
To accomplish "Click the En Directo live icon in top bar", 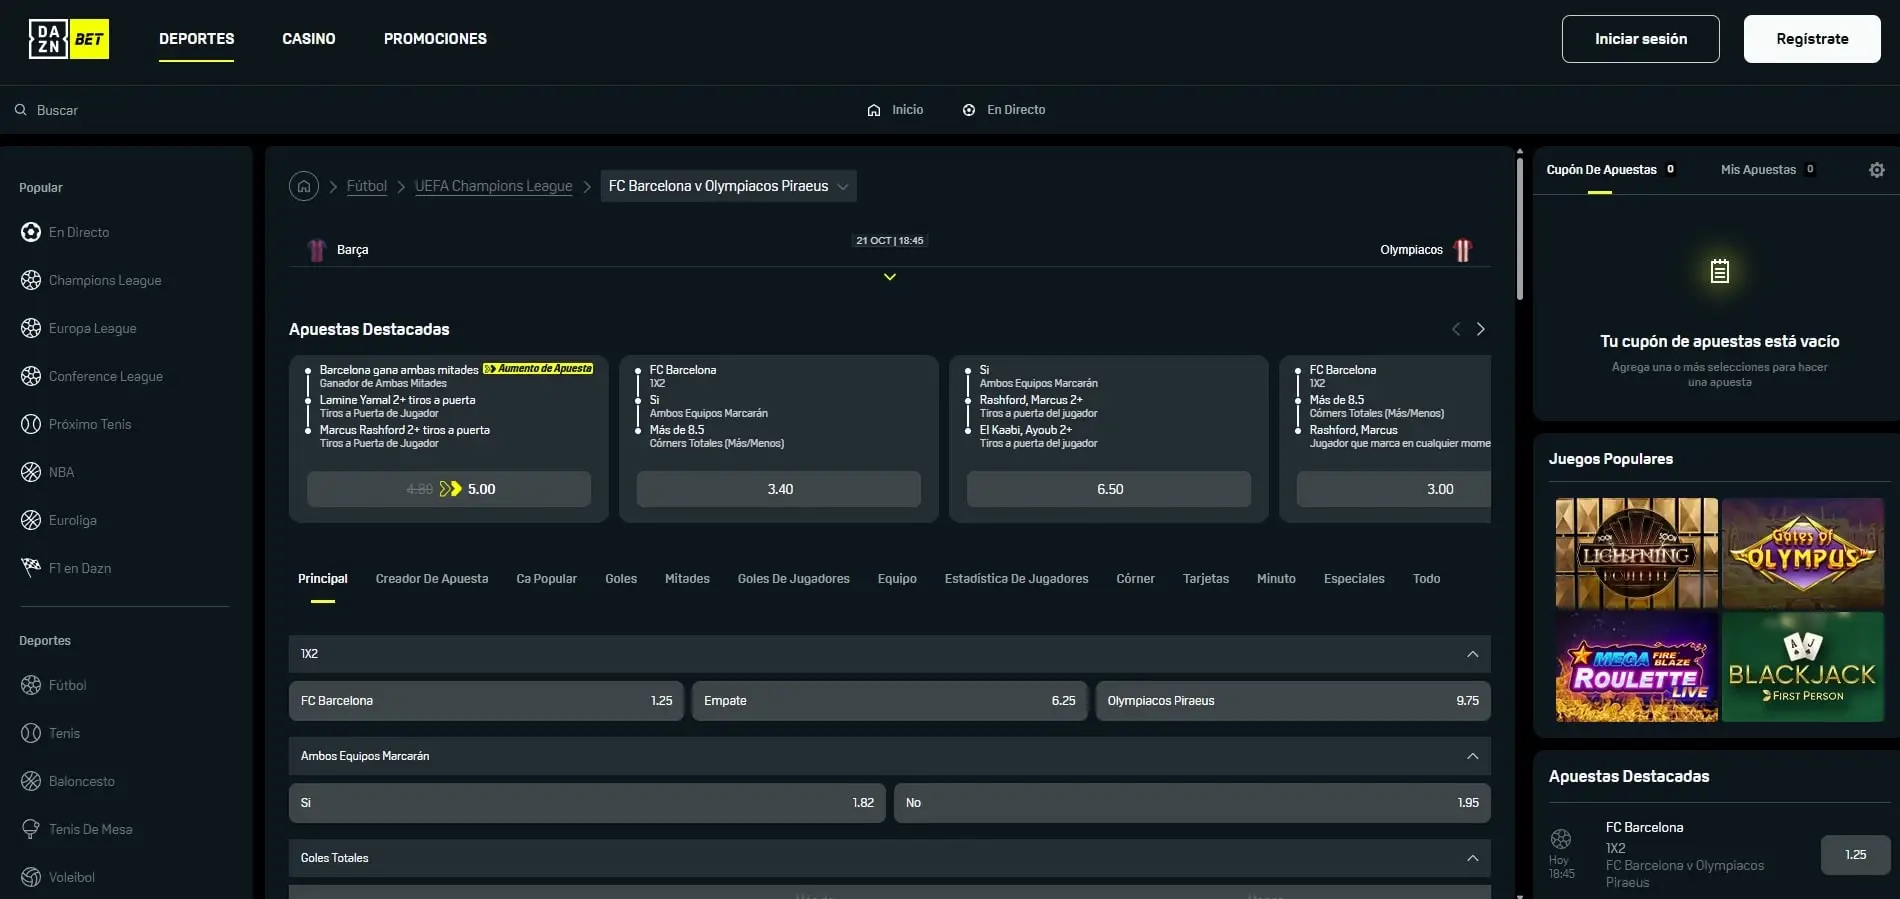I will 969,110.
